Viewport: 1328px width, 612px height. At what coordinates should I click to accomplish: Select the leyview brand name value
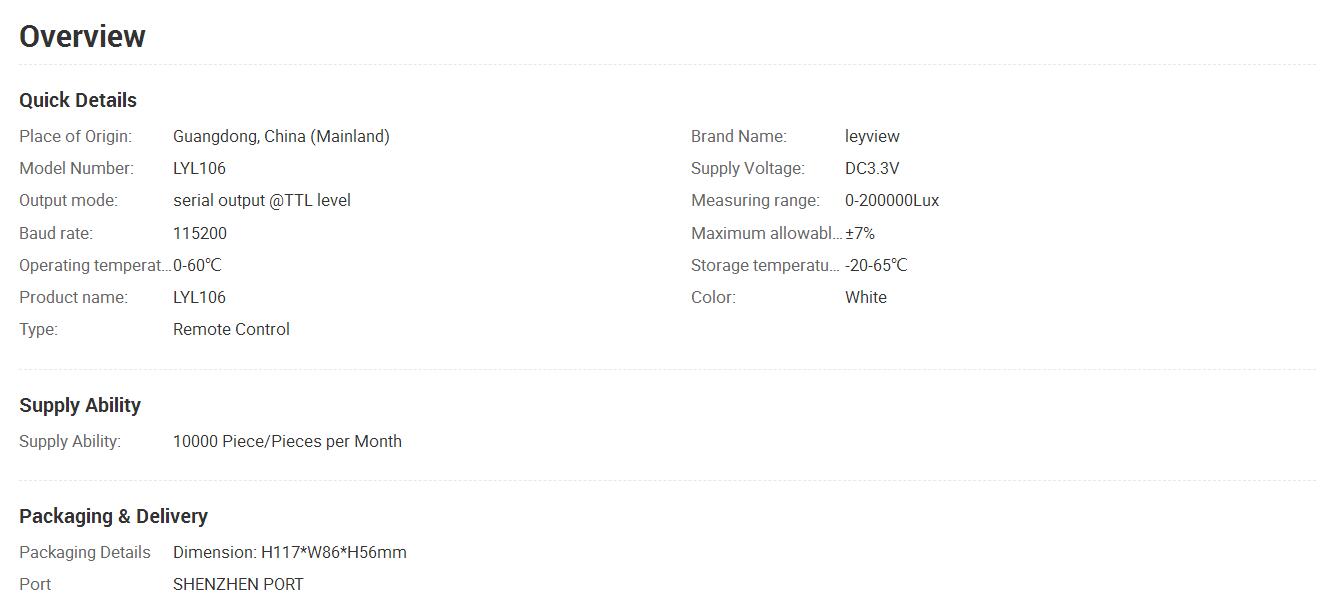(x=872, y=136)
